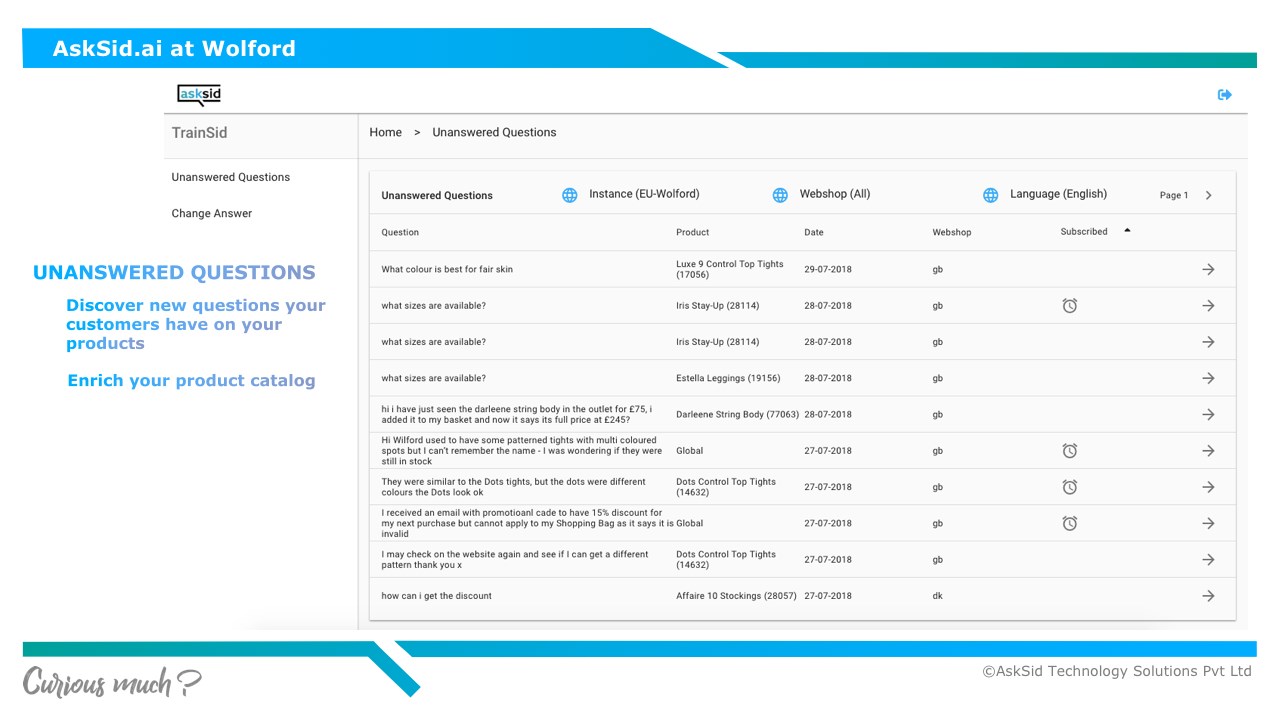1280x720 pixels.
Task: Click globe icon beside Language (English)
Action: coord(990,195)
